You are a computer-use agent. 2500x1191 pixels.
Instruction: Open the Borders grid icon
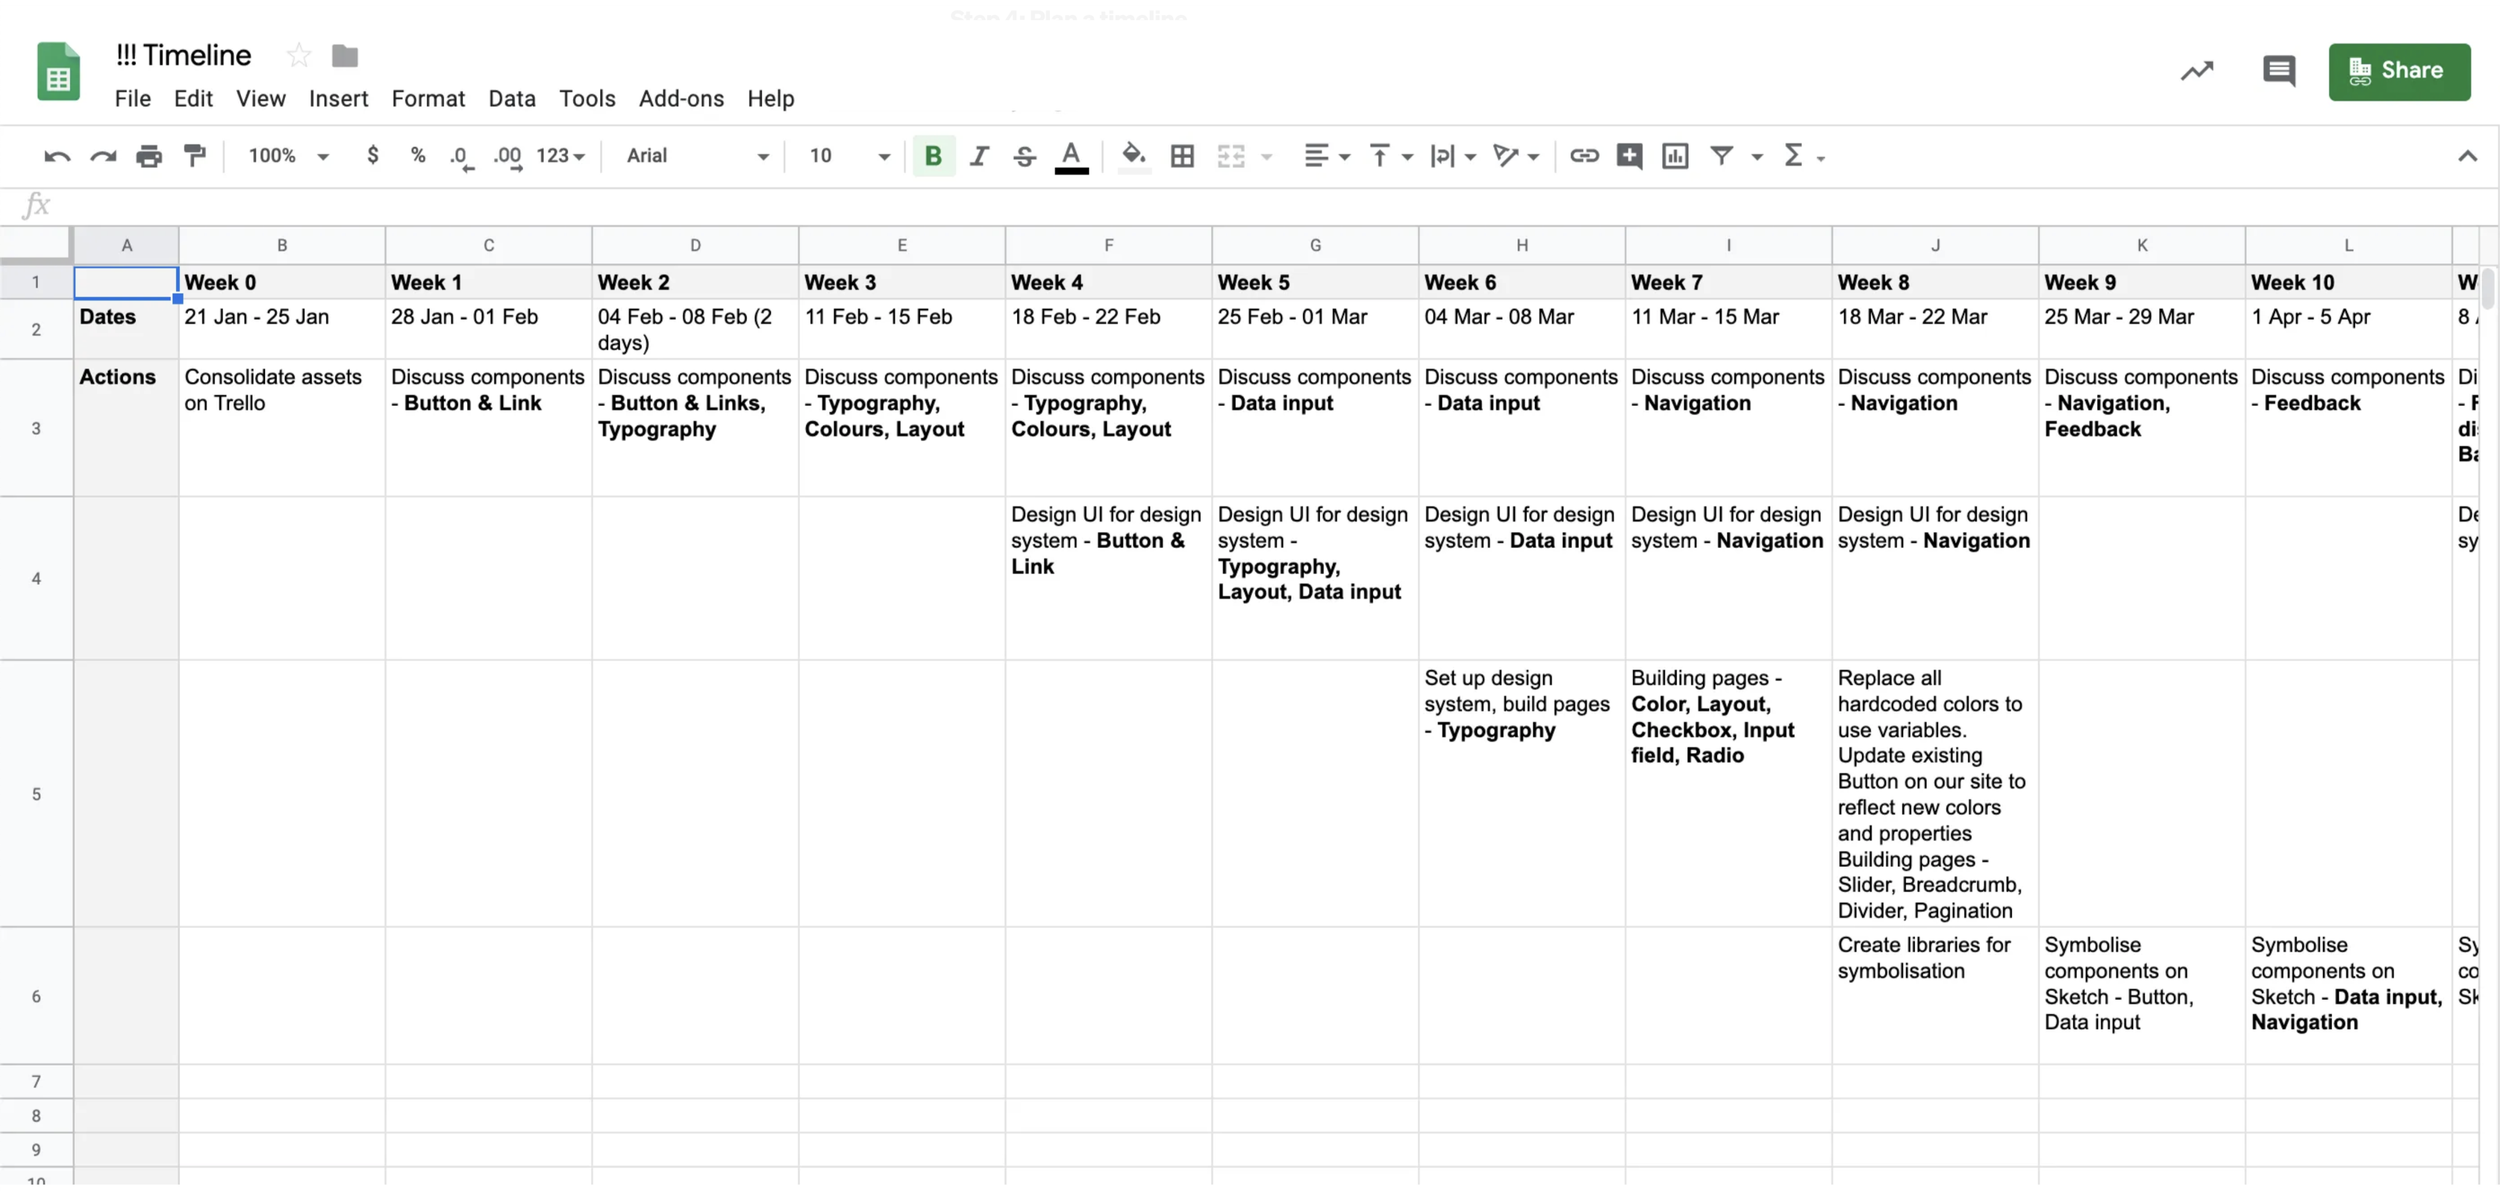(1182, 156)
